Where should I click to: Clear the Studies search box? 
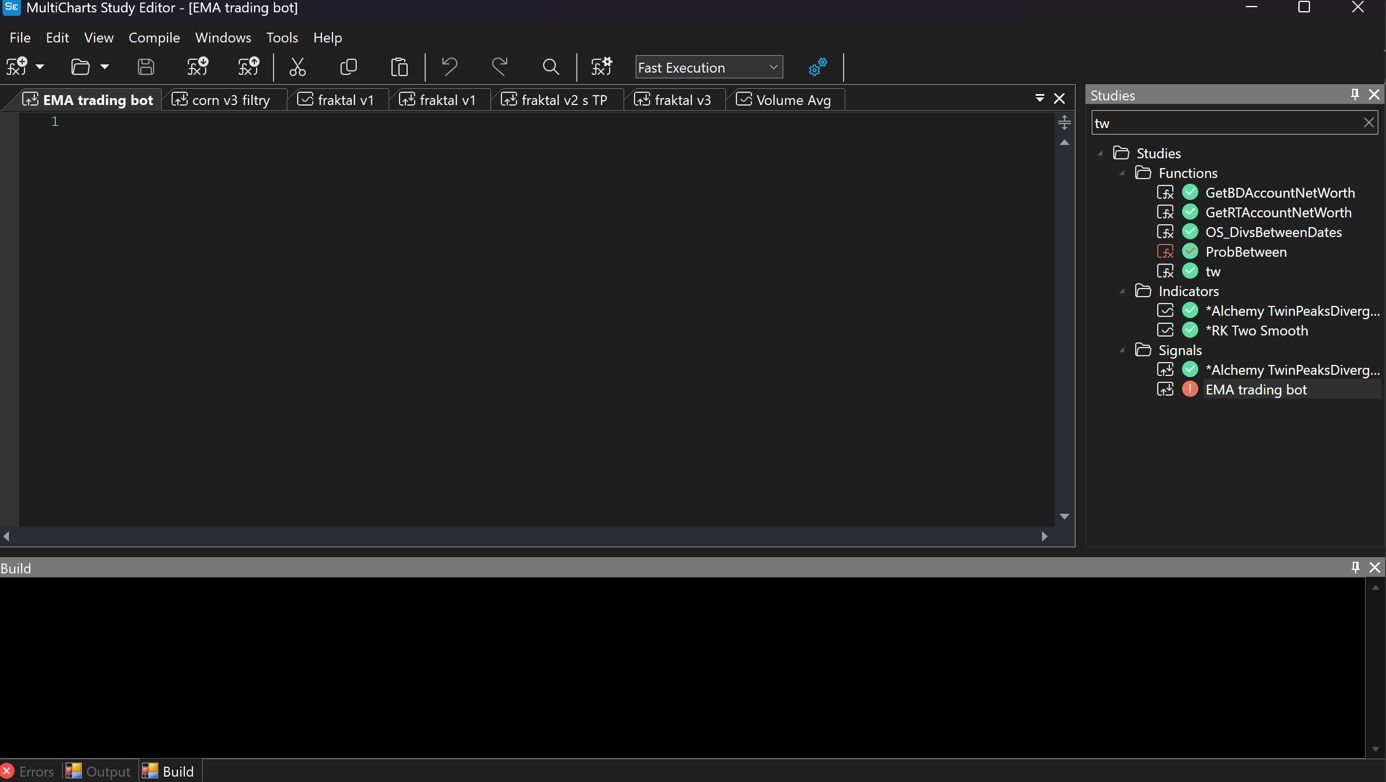(x=1369, y=123)
